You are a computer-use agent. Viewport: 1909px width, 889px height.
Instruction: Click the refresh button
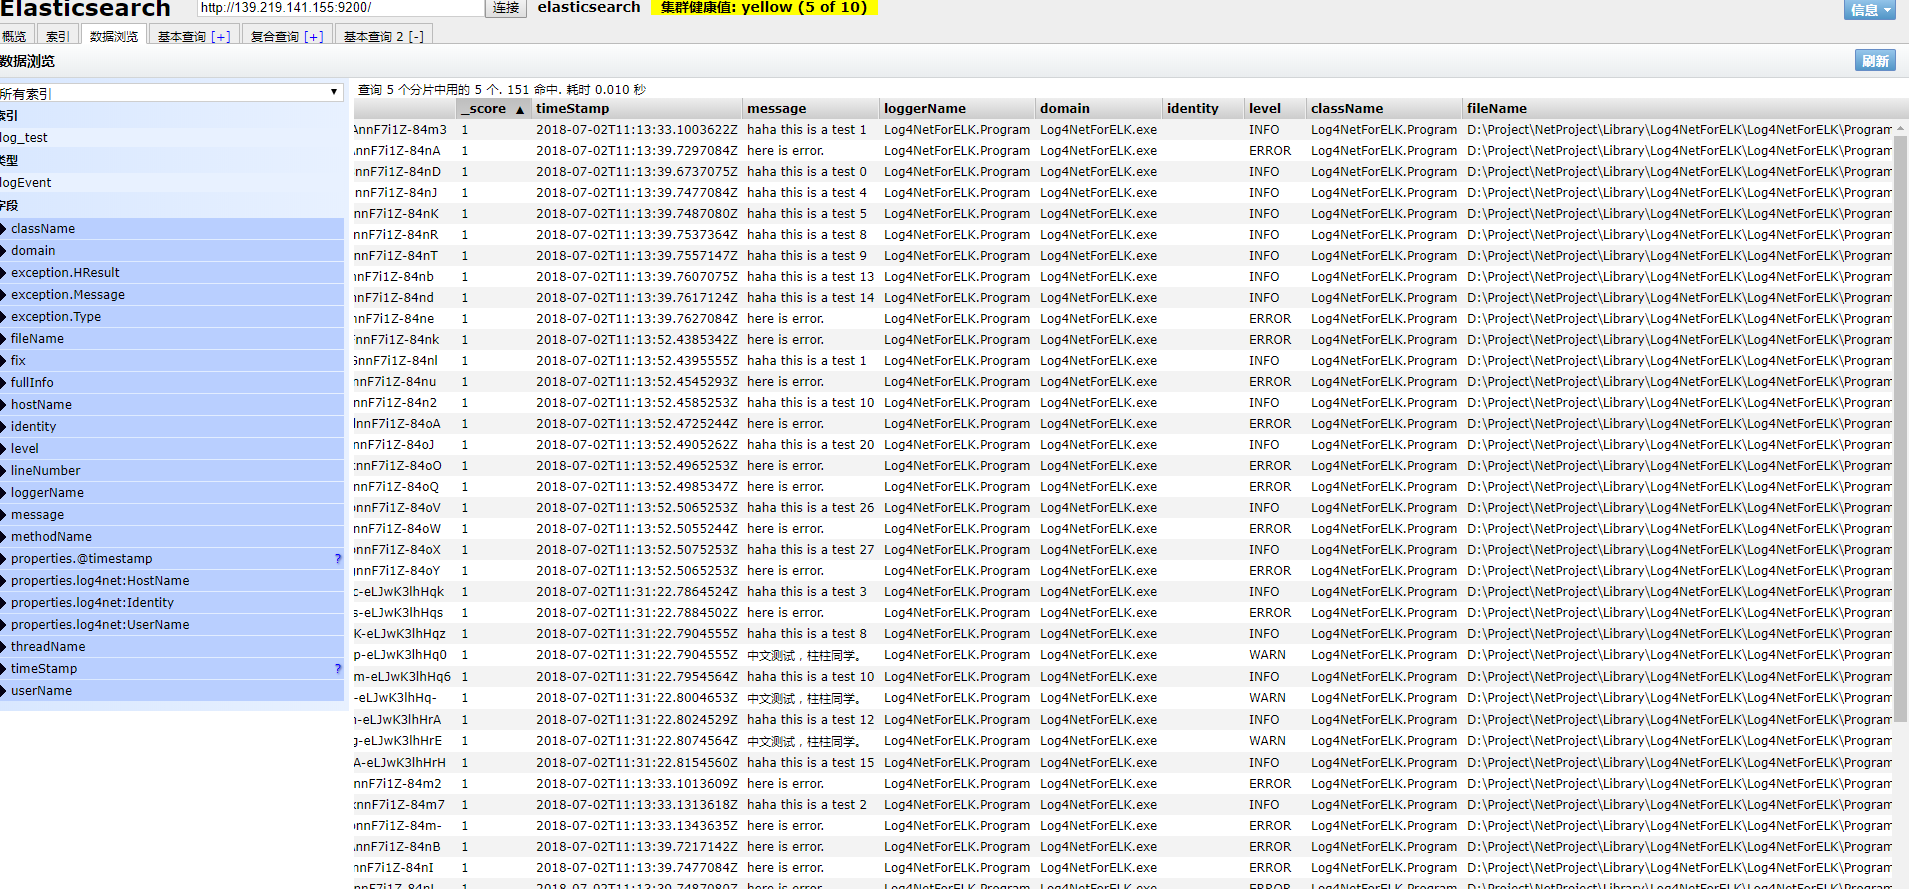coord(1875,61)
